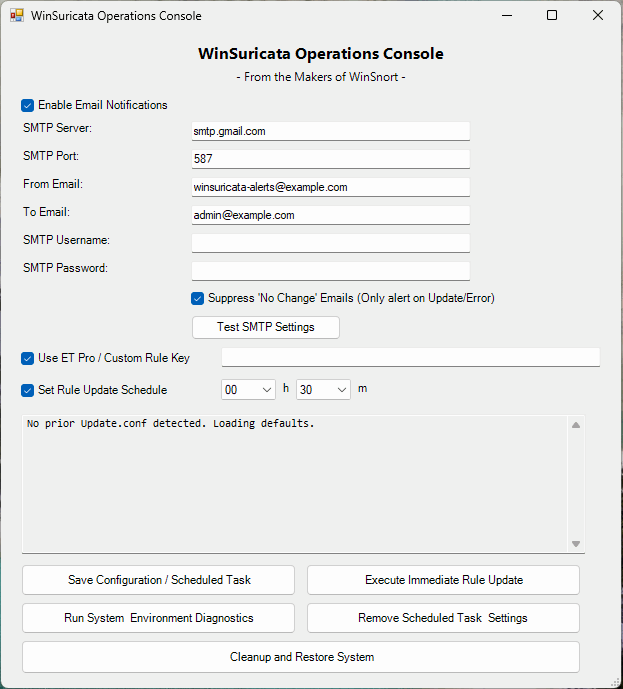Click the 'SMTP Server:' label

pyautogui.click(x=58, y=128)
